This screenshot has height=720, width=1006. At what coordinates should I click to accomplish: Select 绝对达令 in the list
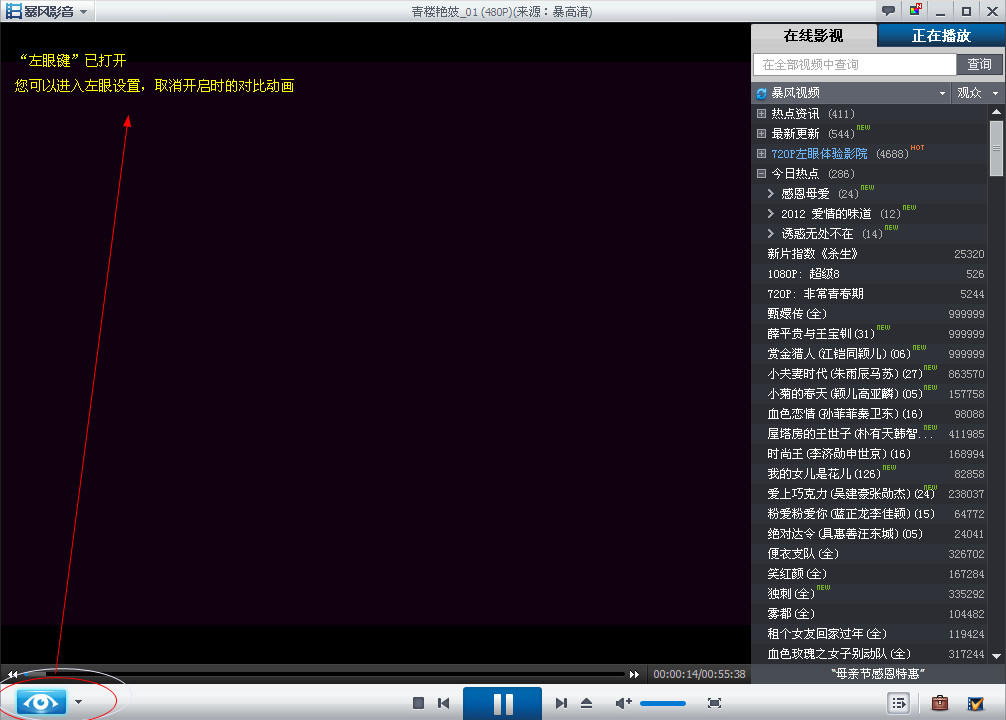(870, 533)
